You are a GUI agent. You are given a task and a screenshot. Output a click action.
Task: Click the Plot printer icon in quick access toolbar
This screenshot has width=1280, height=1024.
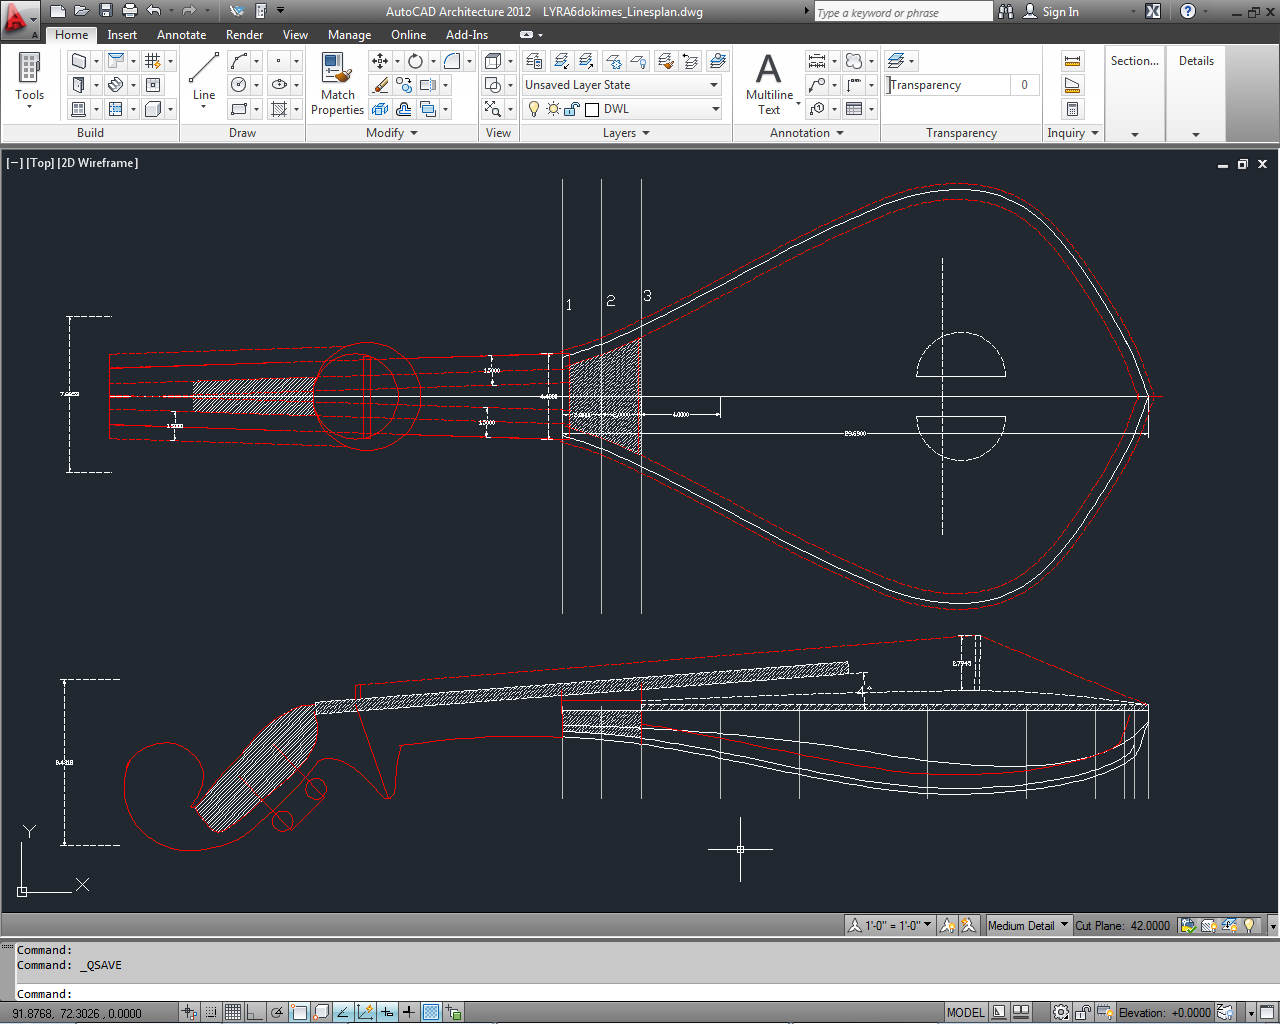coord(130,11)
